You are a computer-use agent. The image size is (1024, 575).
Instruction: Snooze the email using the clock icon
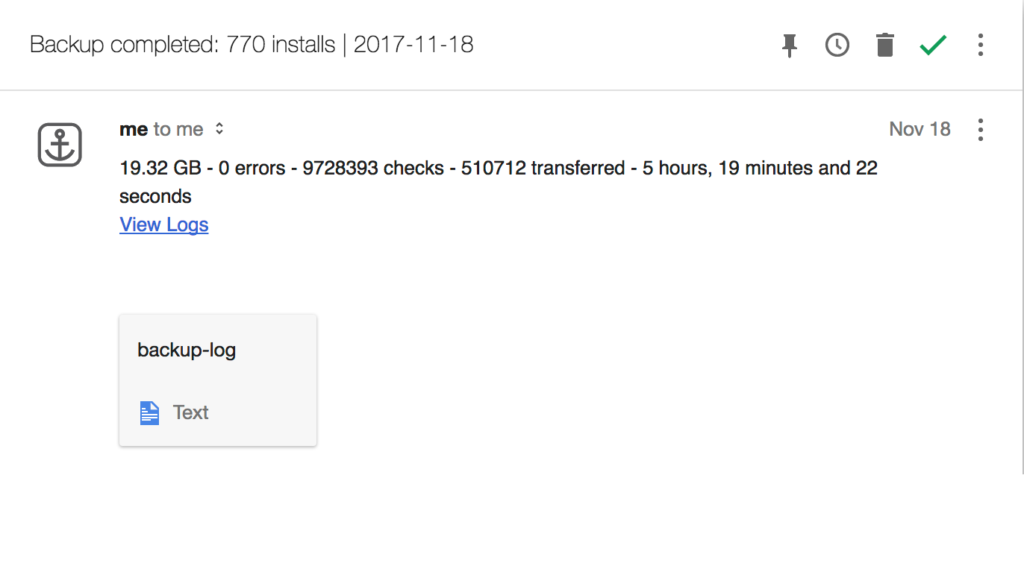(837, 45)
